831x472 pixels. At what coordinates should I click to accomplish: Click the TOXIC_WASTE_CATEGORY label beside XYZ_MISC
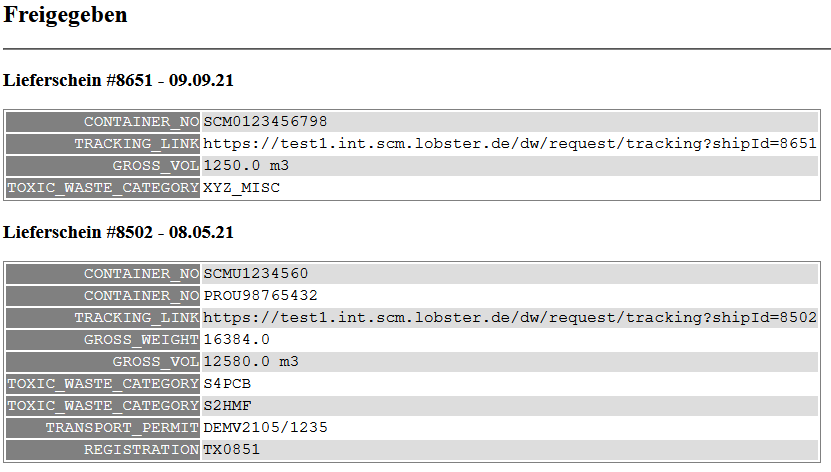click(x=103, y=188)
